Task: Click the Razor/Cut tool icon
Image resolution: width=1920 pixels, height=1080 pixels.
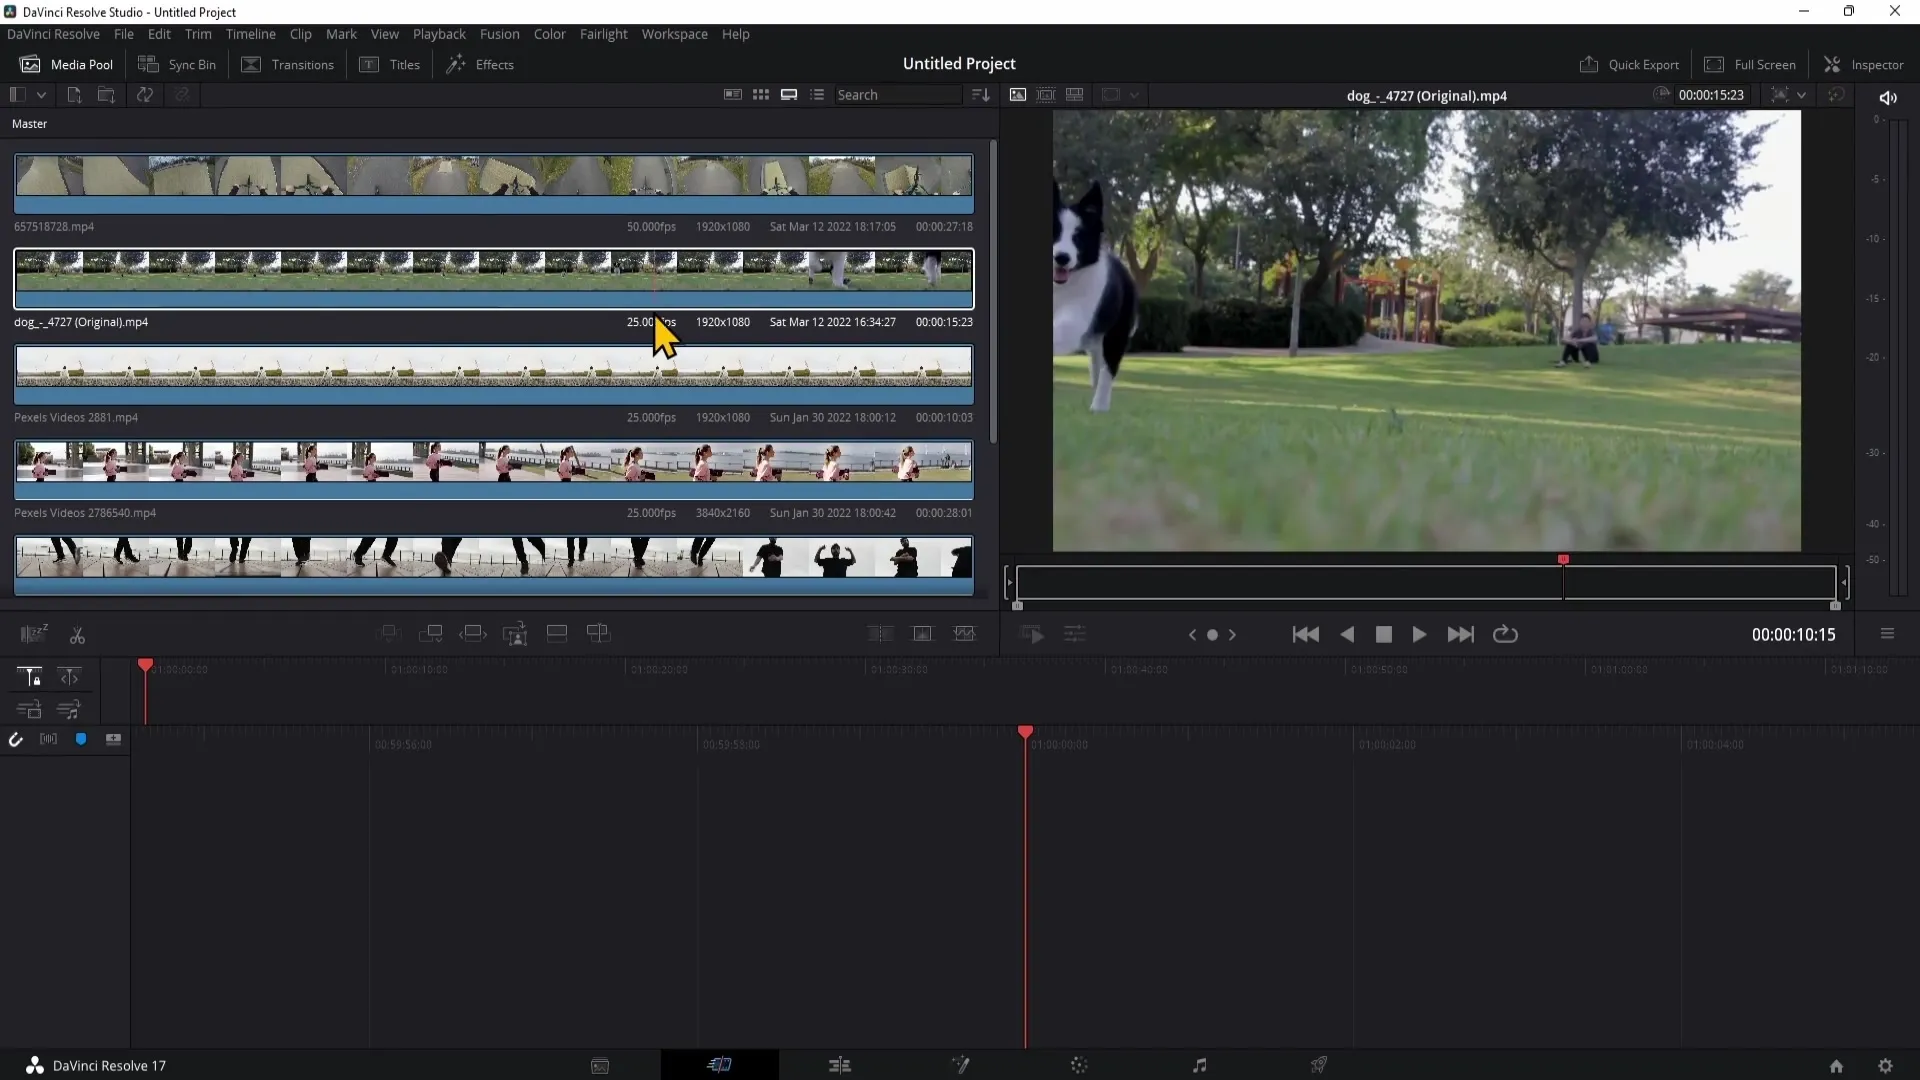Action: [x=75, y=634]
